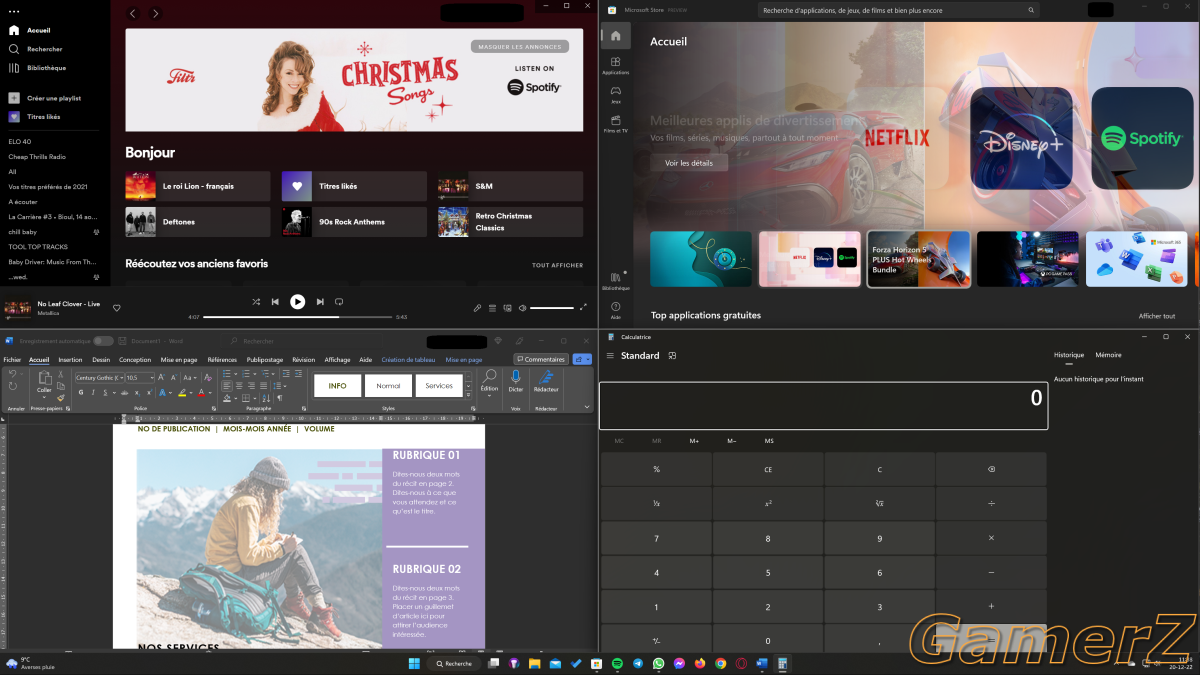Click the Windows Start button
Image resolution: width=1200 pixels, height=675 pixels.
click(414, 663)
